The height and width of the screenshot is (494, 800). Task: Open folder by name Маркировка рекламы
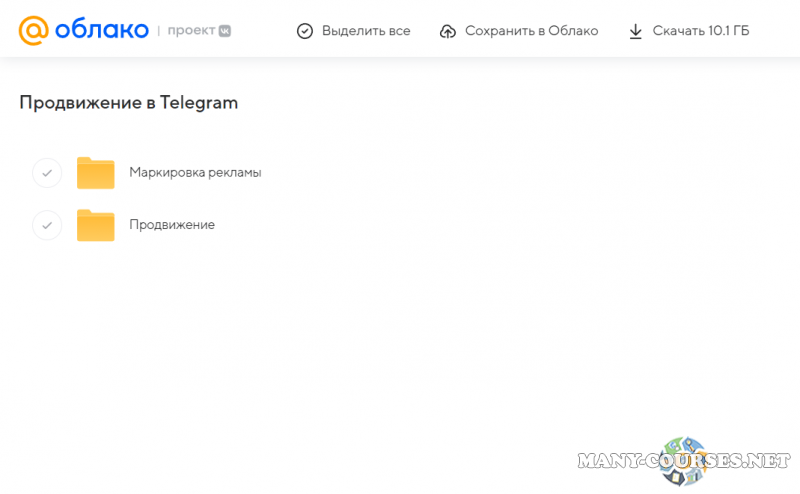(x=195, y=172)
